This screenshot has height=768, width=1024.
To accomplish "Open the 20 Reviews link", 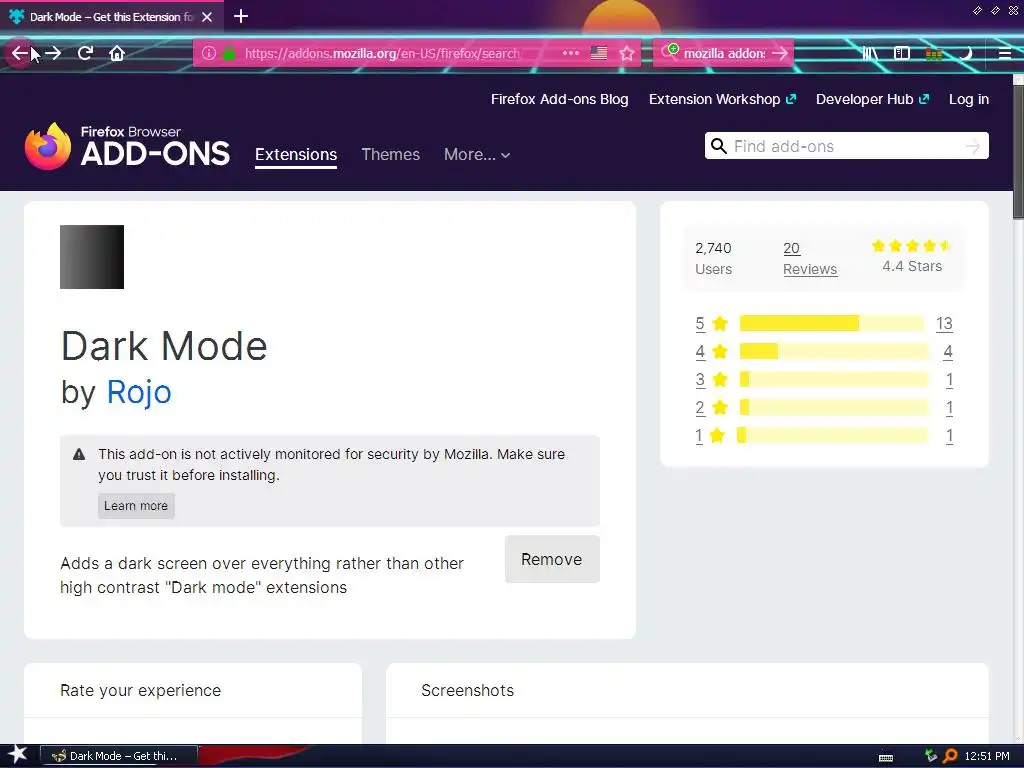I will point(810,259).
